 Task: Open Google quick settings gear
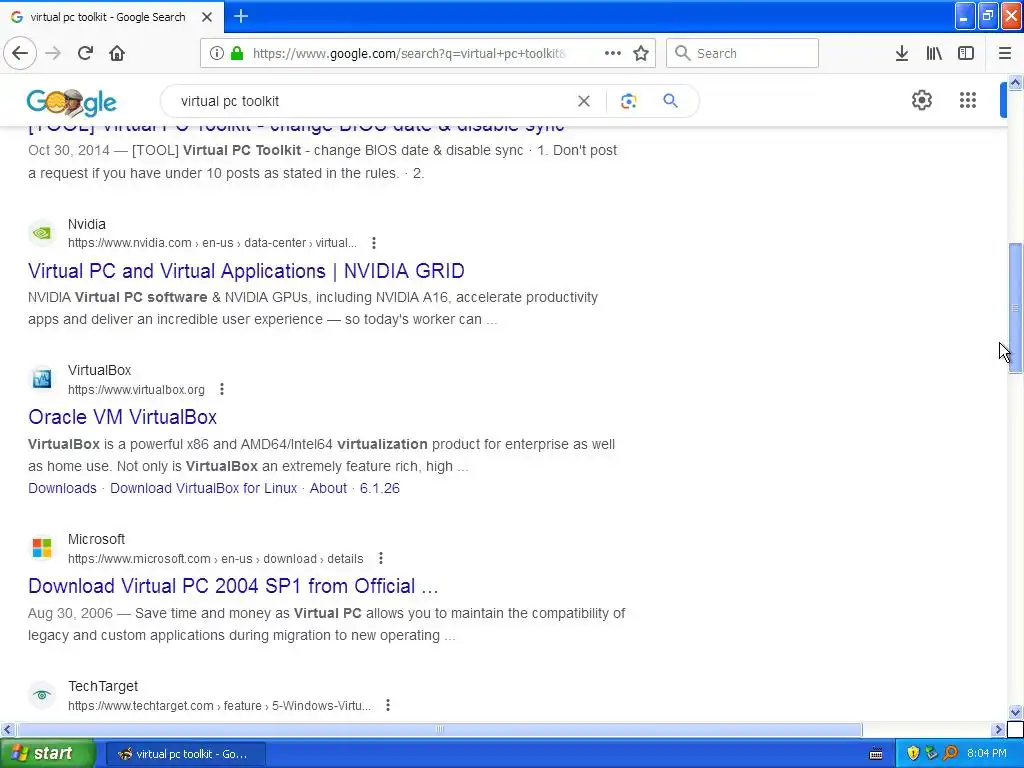[x=921, y=100]
